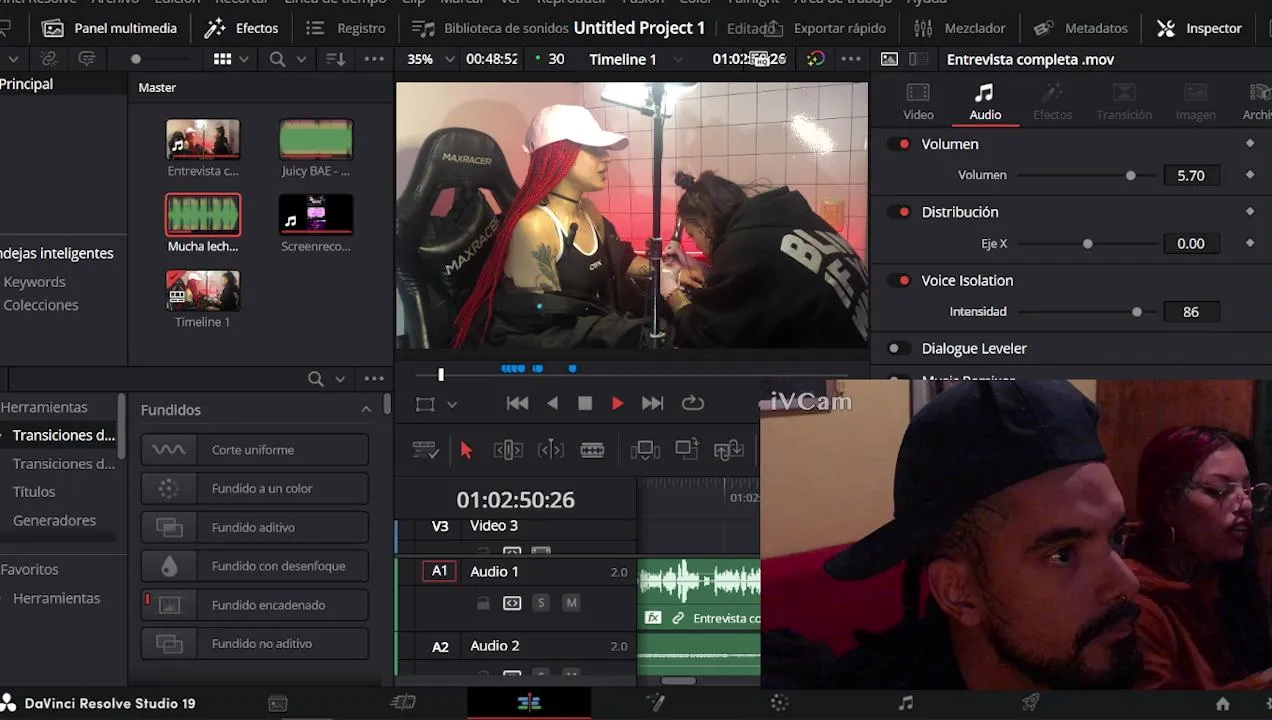Select the arrow Selection tool in timeline toolbar
This screenshot has width=1272, height=720.
click(466, 450)
